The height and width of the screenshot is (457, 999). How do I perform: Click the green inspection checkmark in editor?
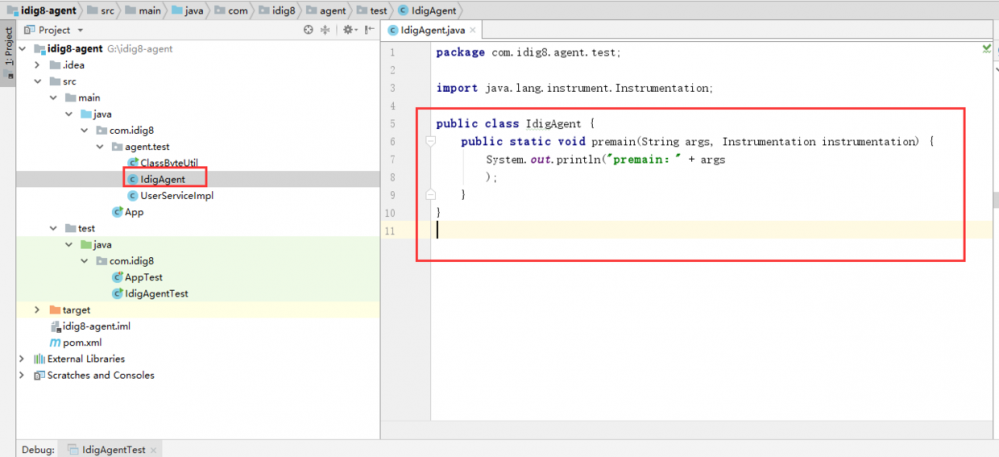click(988, 47)
